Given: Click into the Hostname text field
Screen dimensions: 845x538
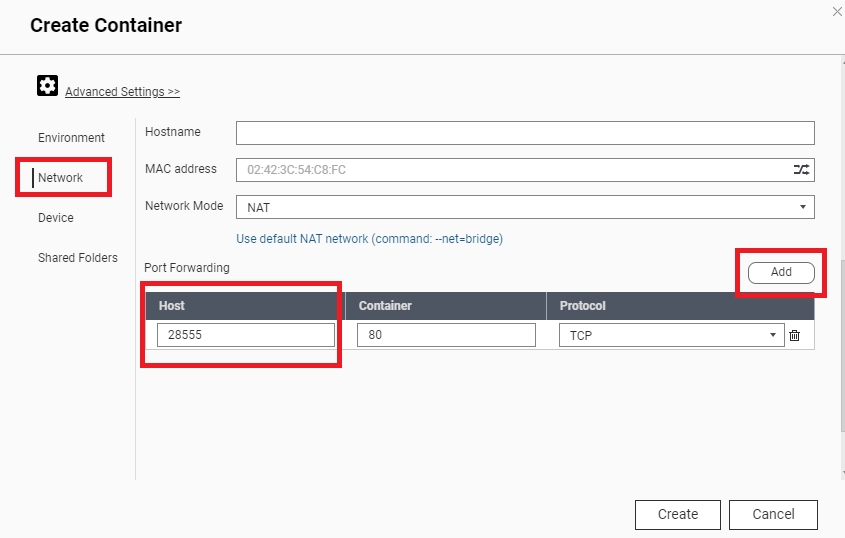Looking at the screenshot, I should (x=525, y=133).
